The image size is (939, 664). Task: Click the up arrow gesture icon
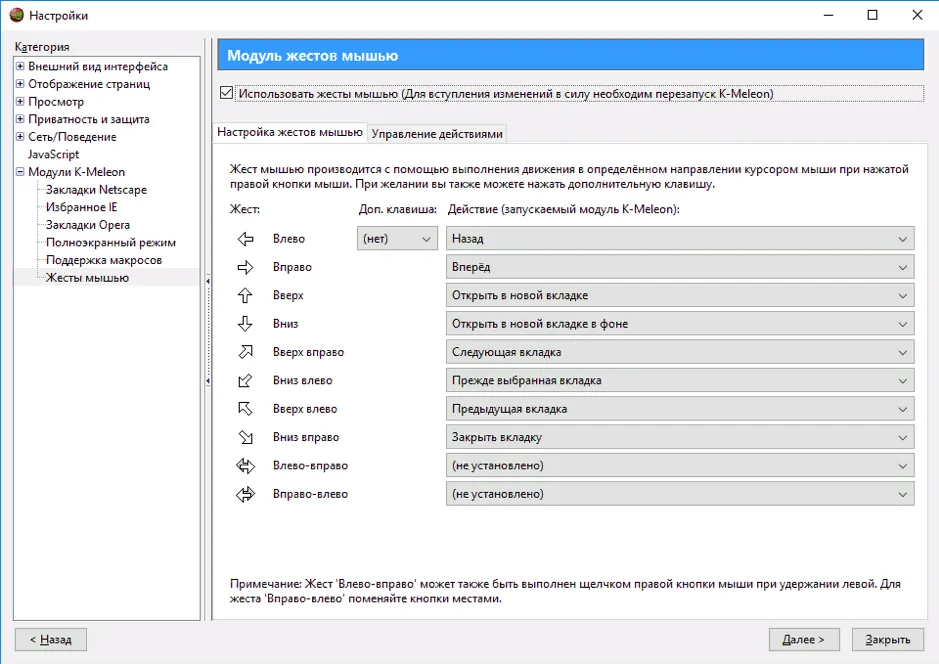[x=245, y=295]
